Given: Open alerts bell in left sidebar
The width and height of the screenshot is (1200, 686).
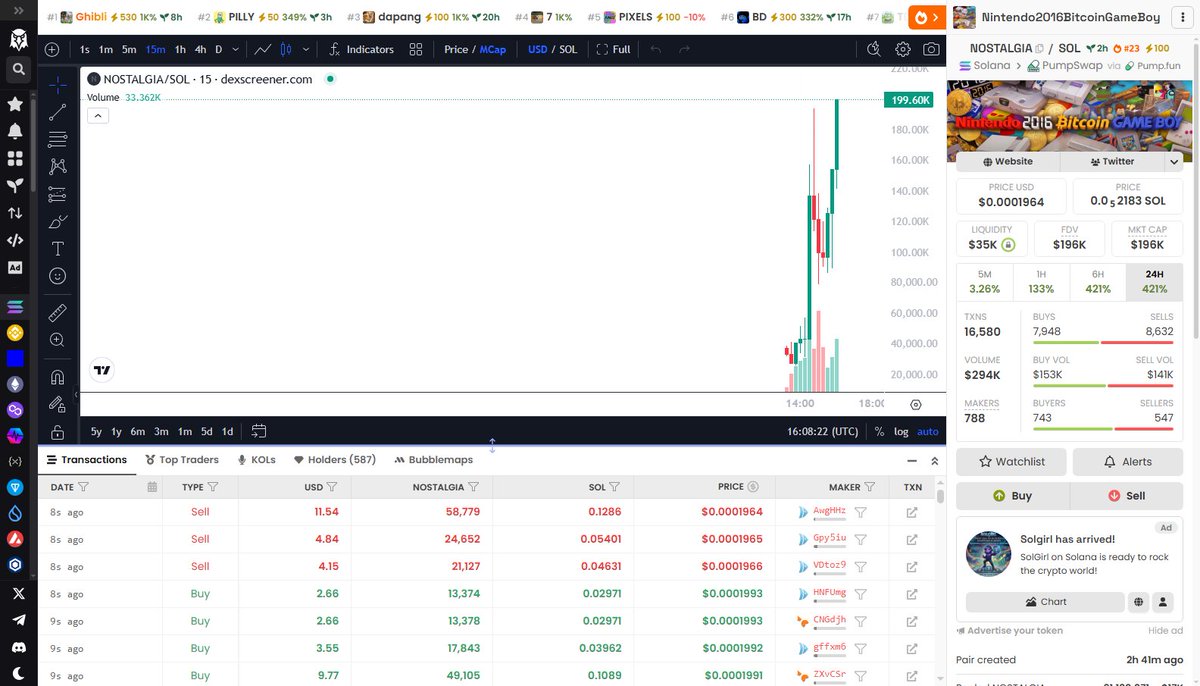Looking at the screenshot, I should point(15,131).
